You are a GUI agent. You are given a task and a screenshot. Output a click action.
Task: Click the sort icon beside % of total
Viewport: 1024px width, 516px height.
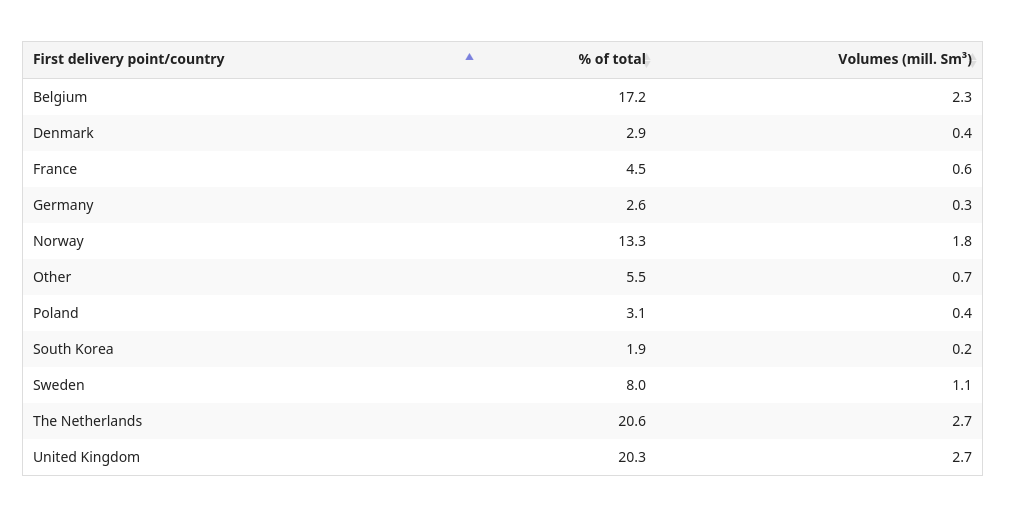[x=647, y=61]
